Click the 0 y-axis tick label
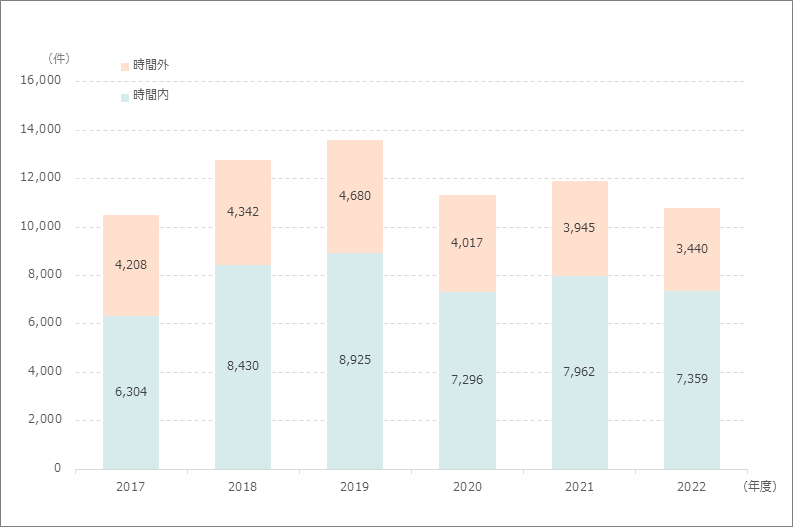Viewport: 793px width, 527px height. (x=58, y=468)
